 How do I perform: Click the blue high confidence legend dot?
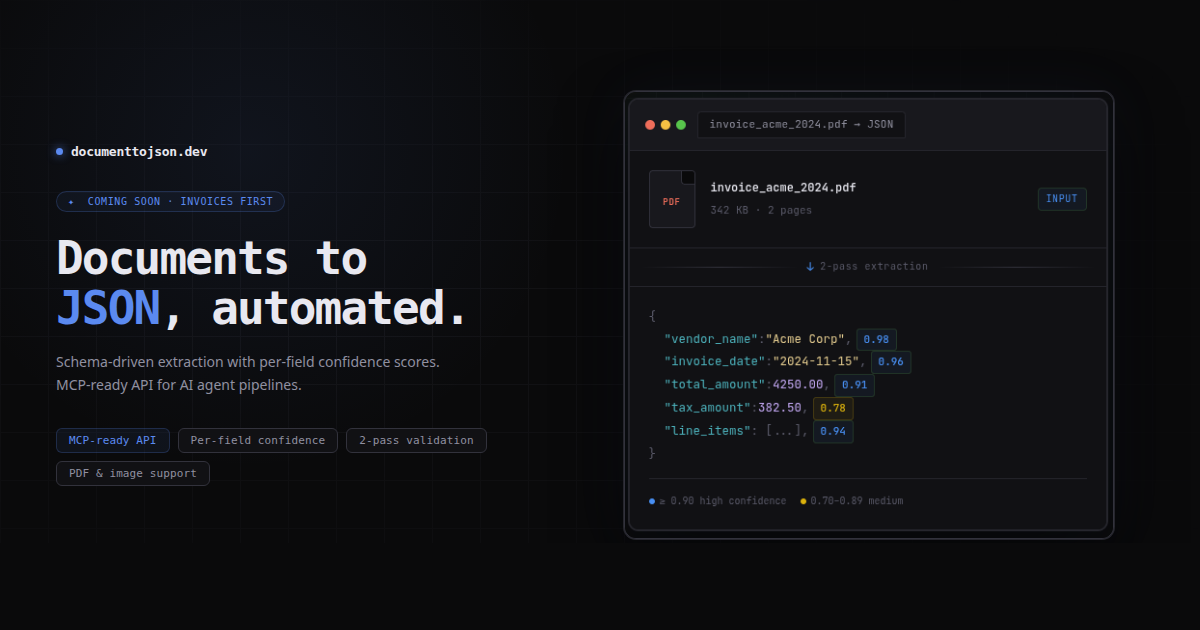click(652, 501)
